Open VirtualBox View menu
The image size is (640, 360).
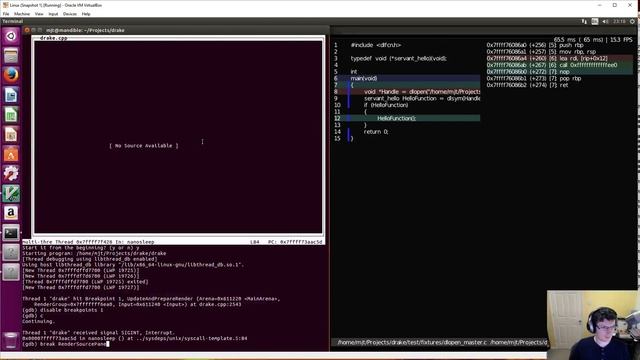point(39,14)
